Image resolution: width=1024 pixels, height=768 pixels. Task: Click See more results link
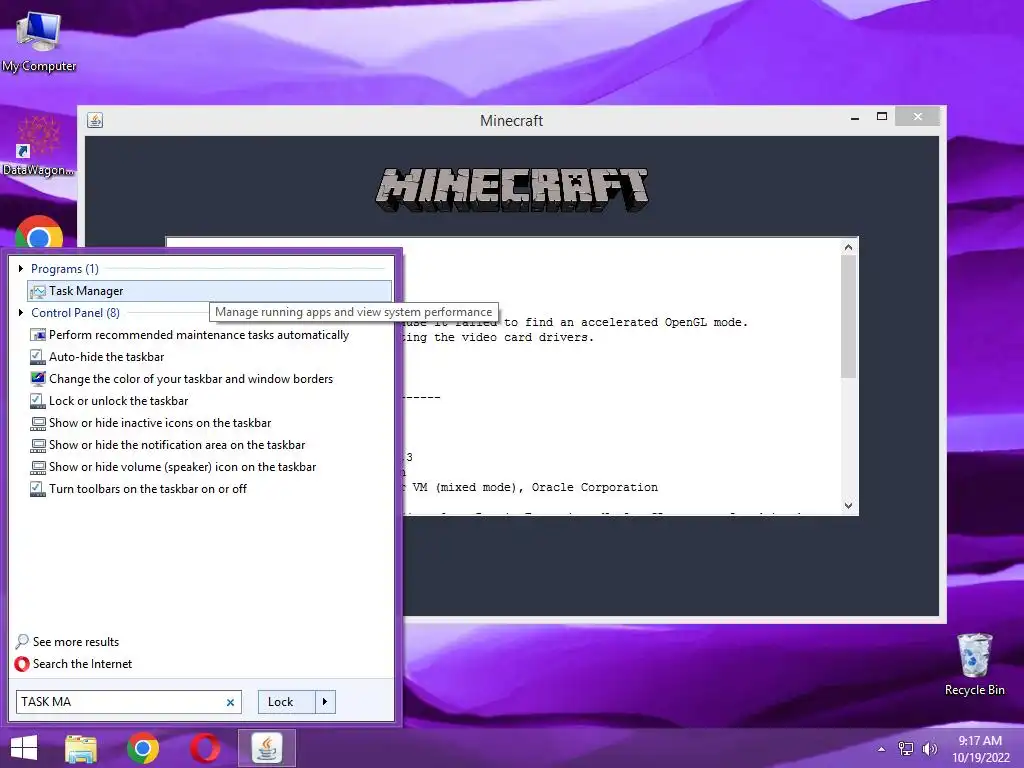(x=76, y=641)
